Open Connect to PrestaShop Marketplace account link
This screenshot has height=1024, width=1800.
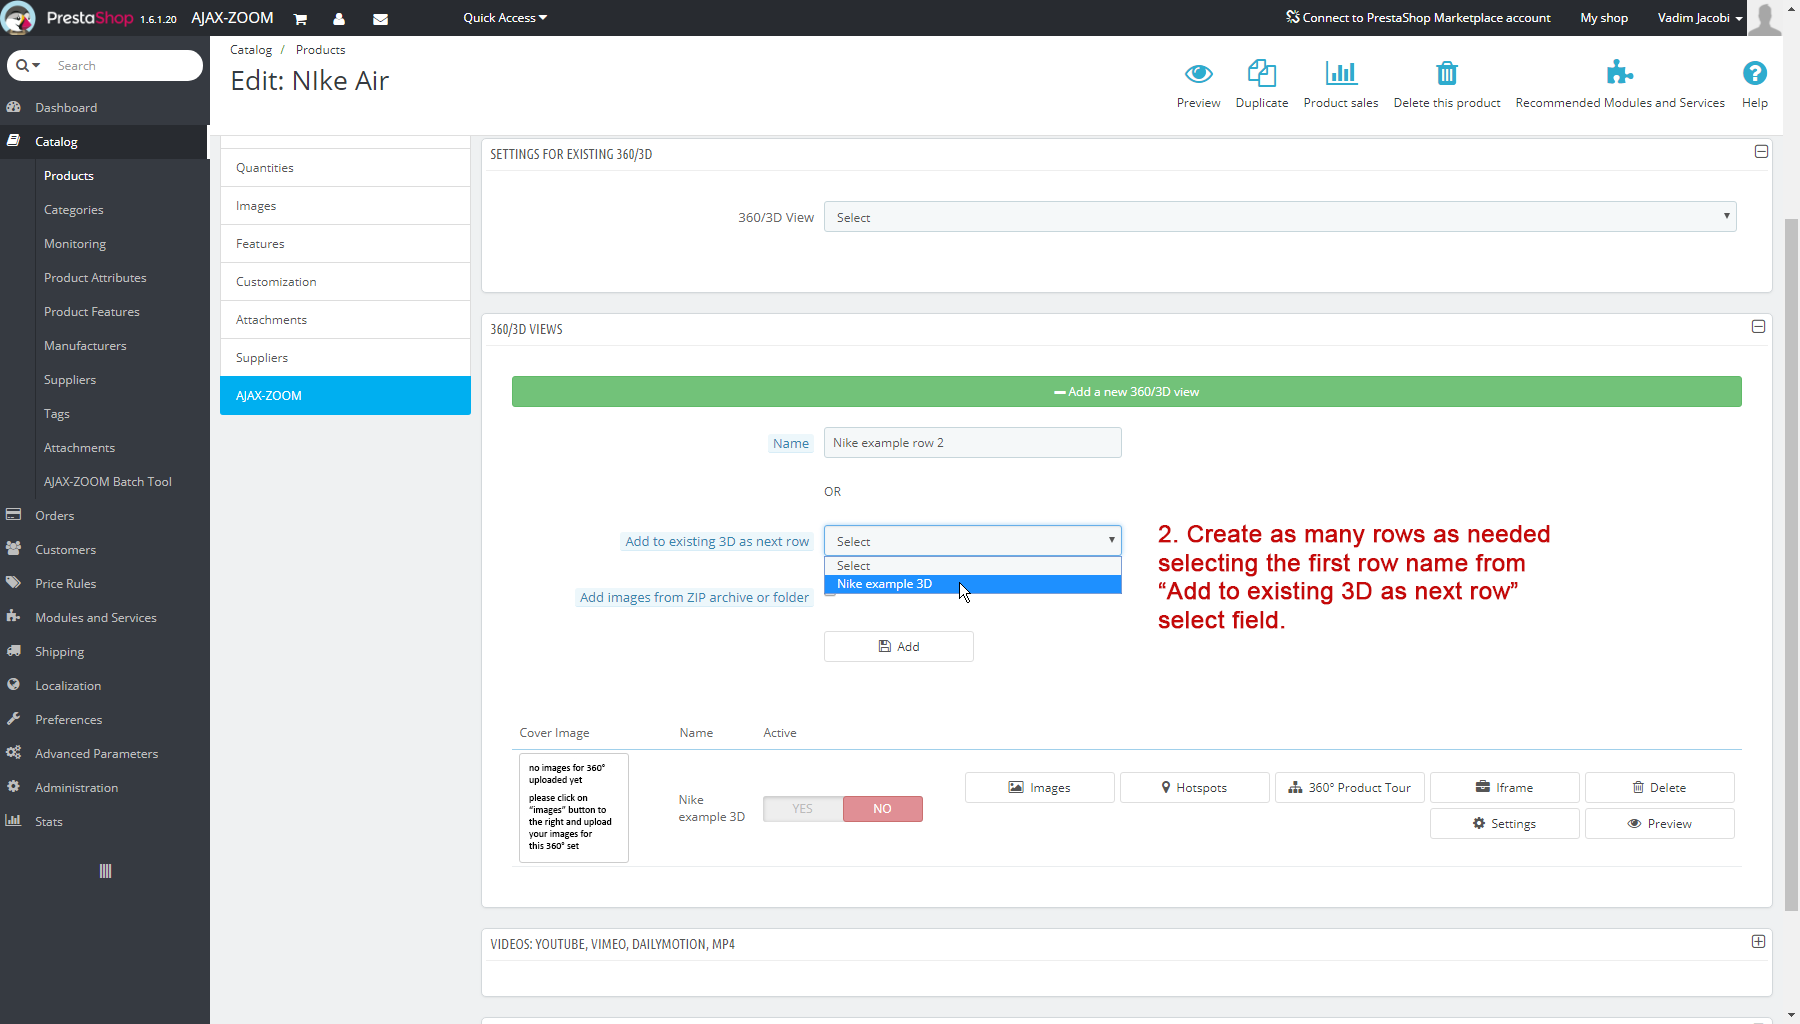(x=1418, y=18)
